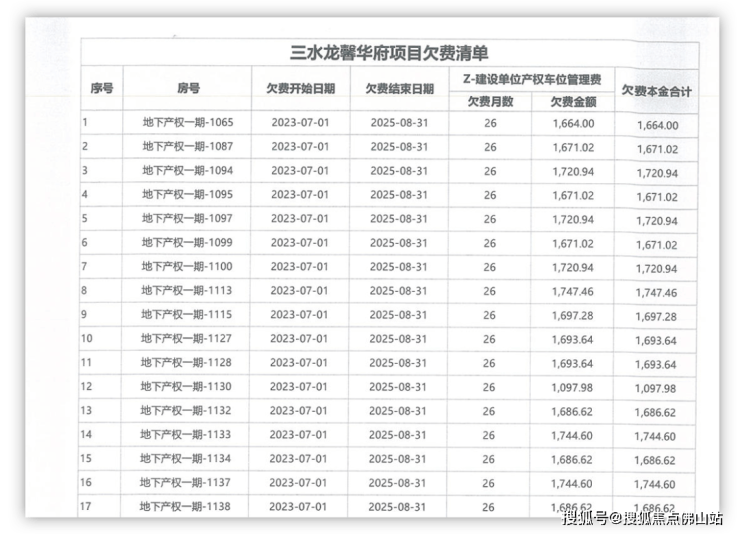Viewport: 740px width, 534px height.
Task: Click cell 地下产权一期-1134
Action: point(185,458)
